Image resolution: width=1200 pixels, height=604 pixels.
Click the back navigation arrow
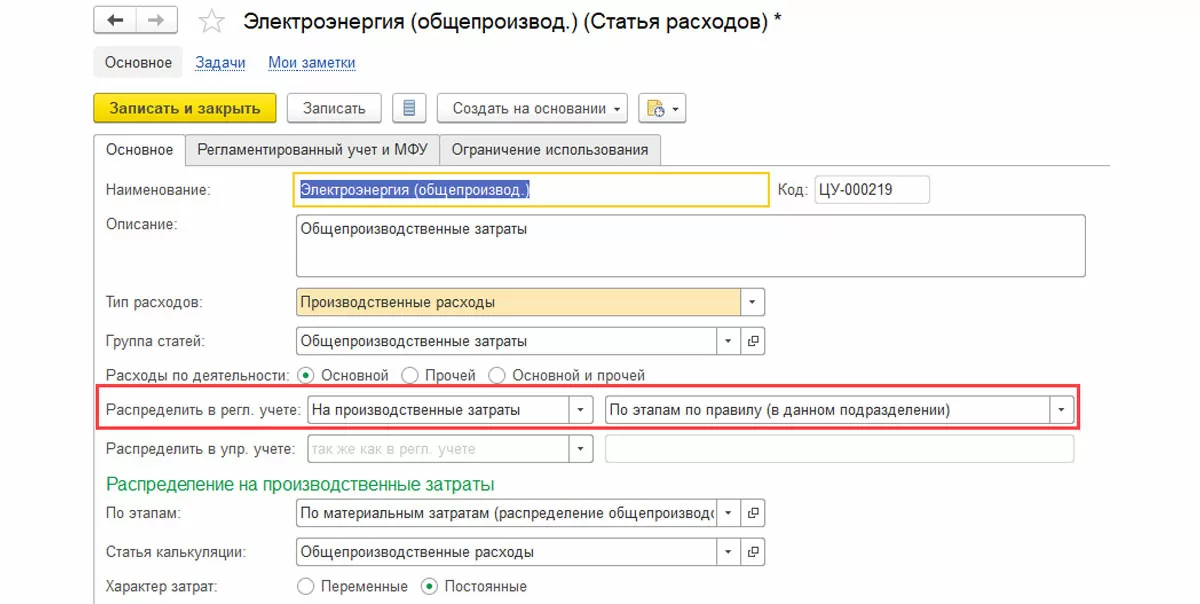(115, 21)
